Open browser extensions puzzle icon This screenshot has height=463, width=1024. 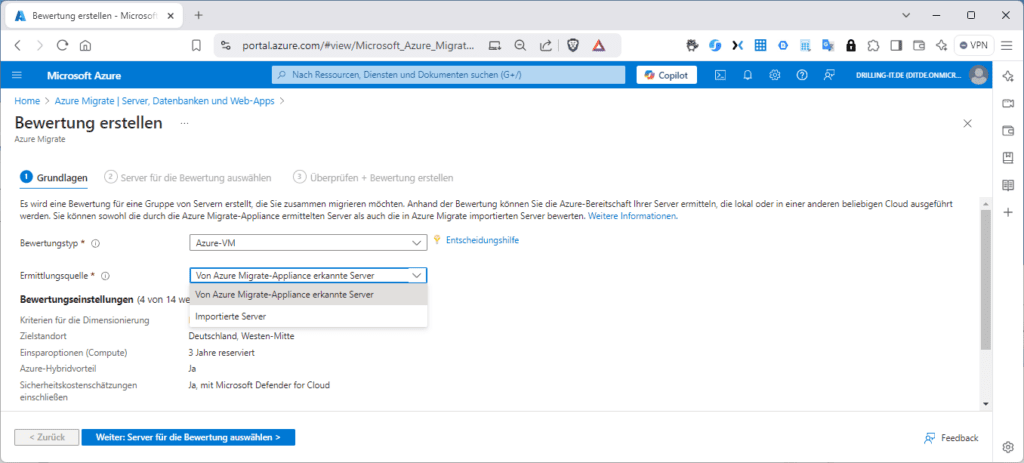[873, 46]
